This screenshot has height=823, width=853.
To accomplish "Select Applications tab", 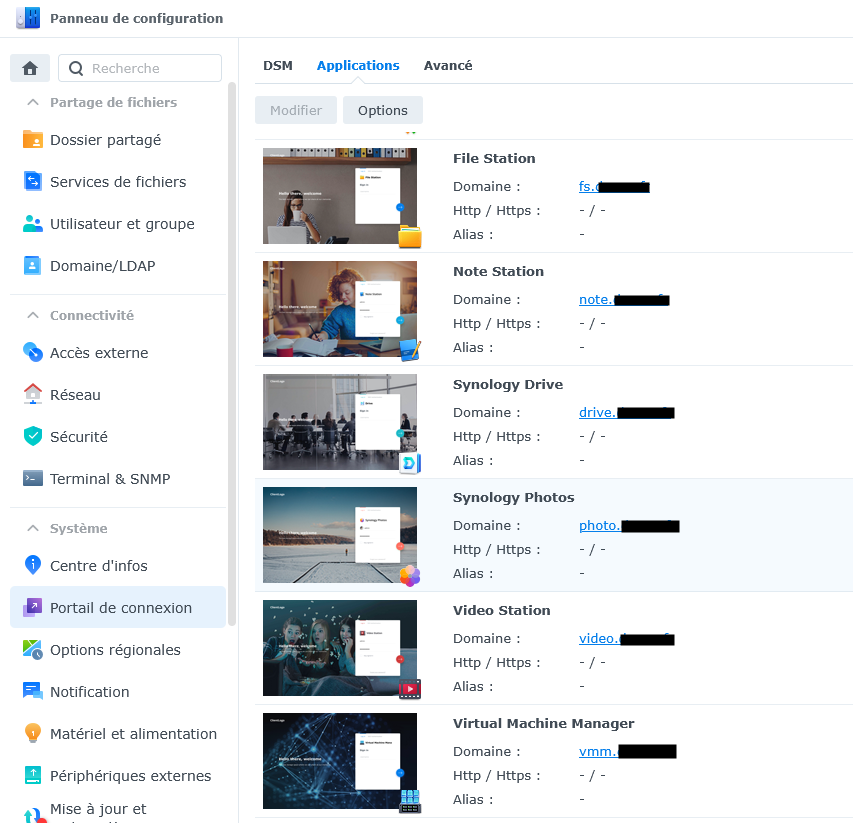I will (358, 66).
